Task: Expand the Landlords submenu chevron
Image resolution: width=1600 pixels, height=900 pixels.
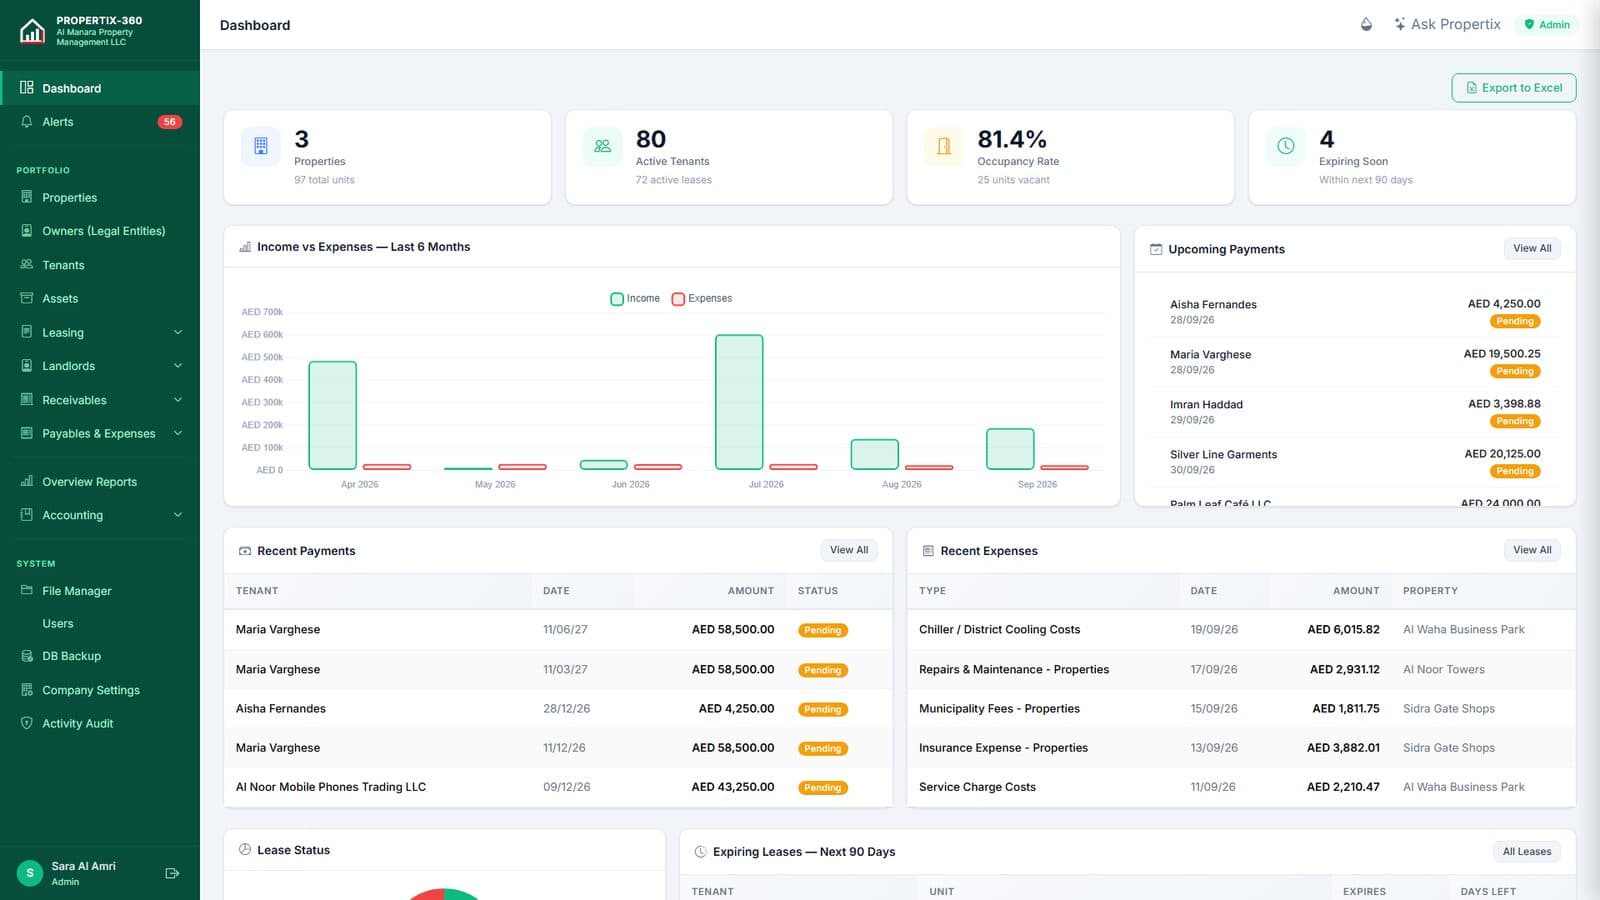Action: coord(178,366)
